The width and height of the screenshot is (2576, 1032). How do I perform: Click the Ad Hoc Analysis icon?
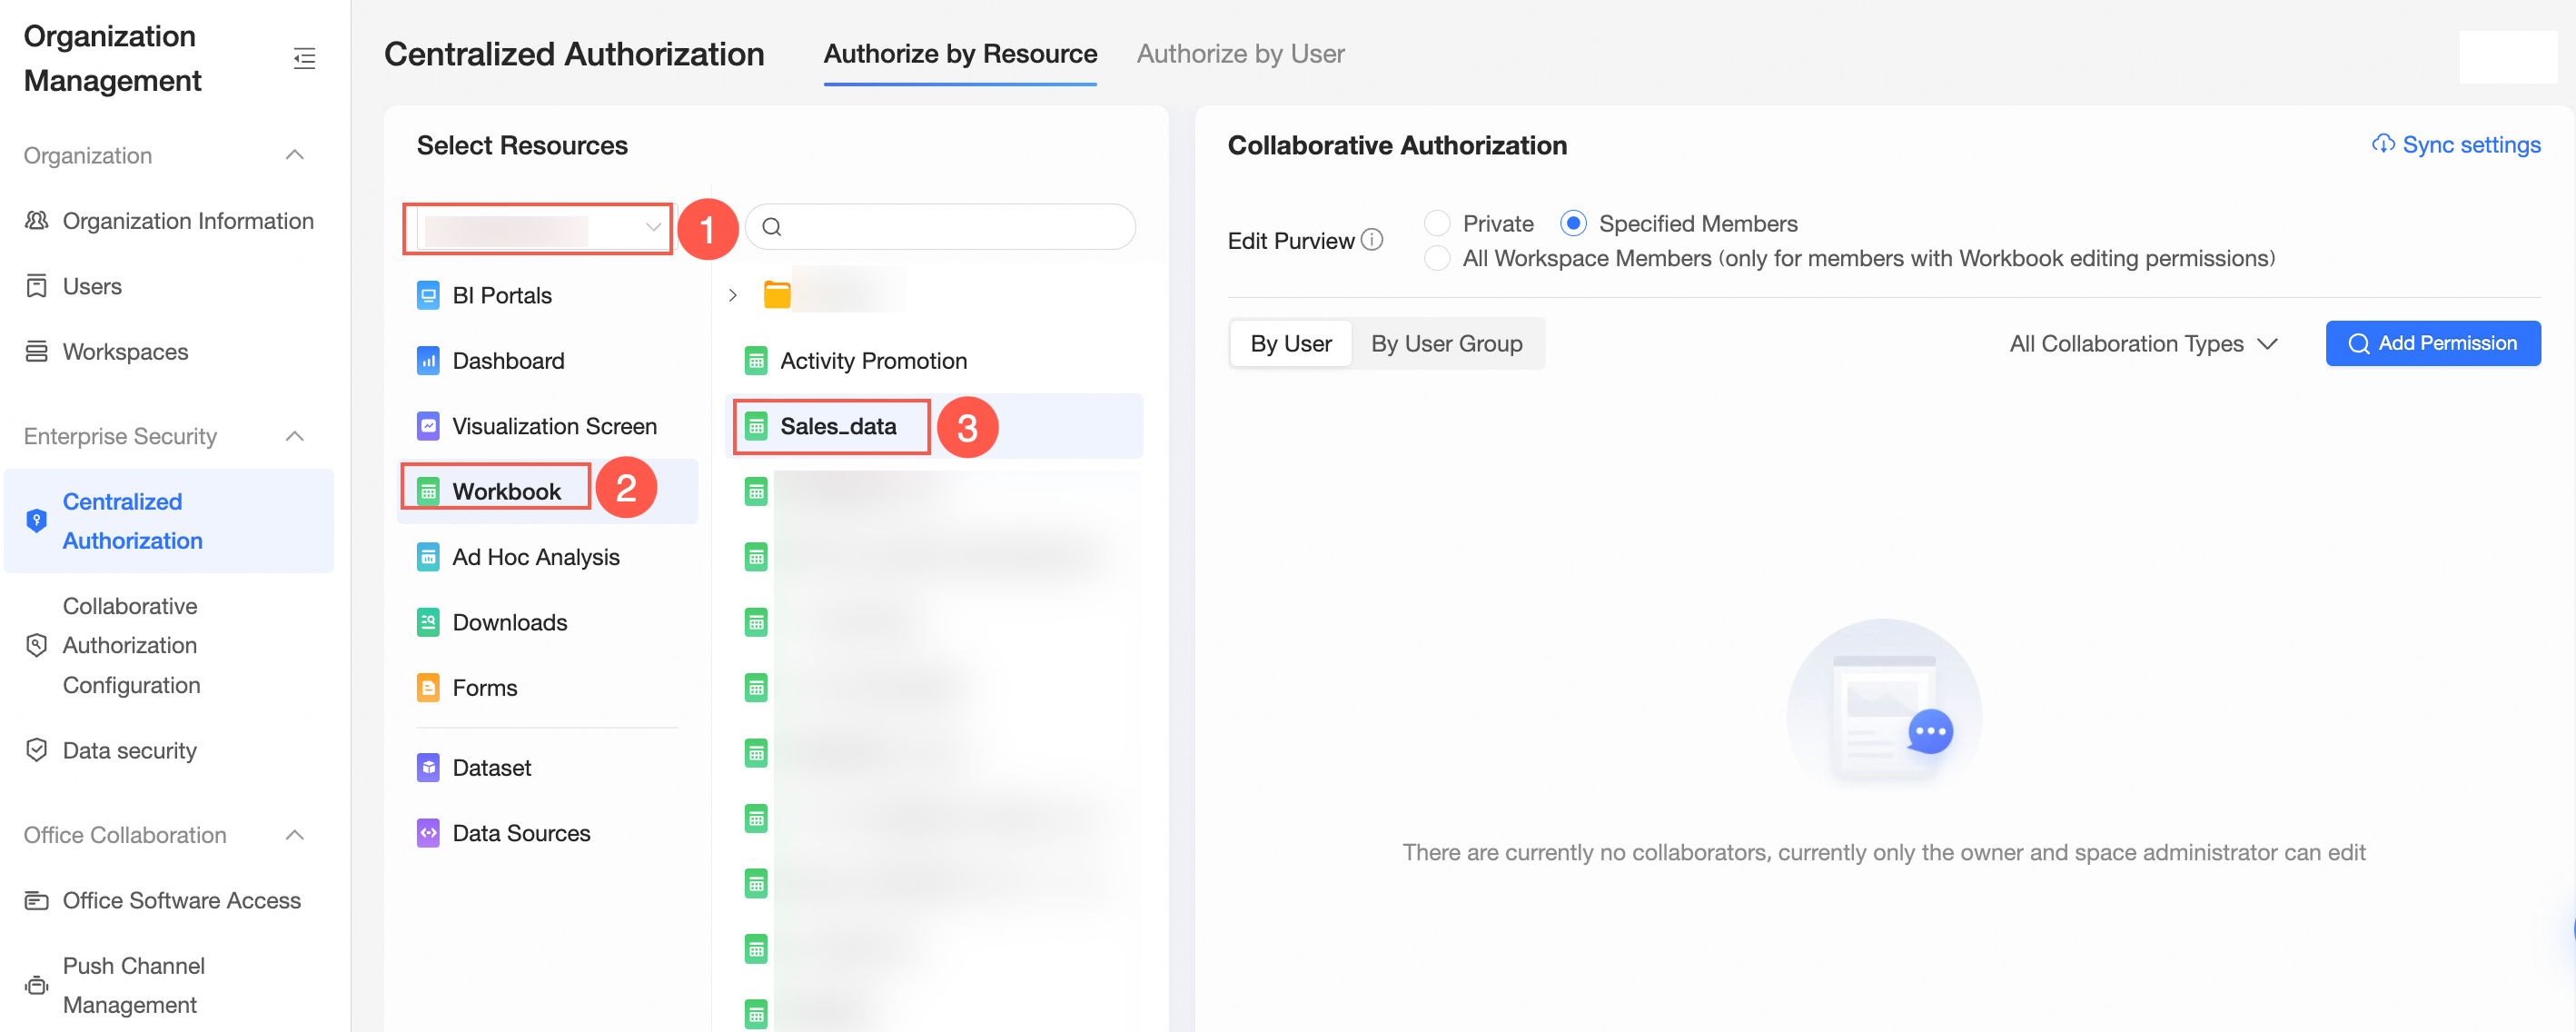click(x=428, y=558)
